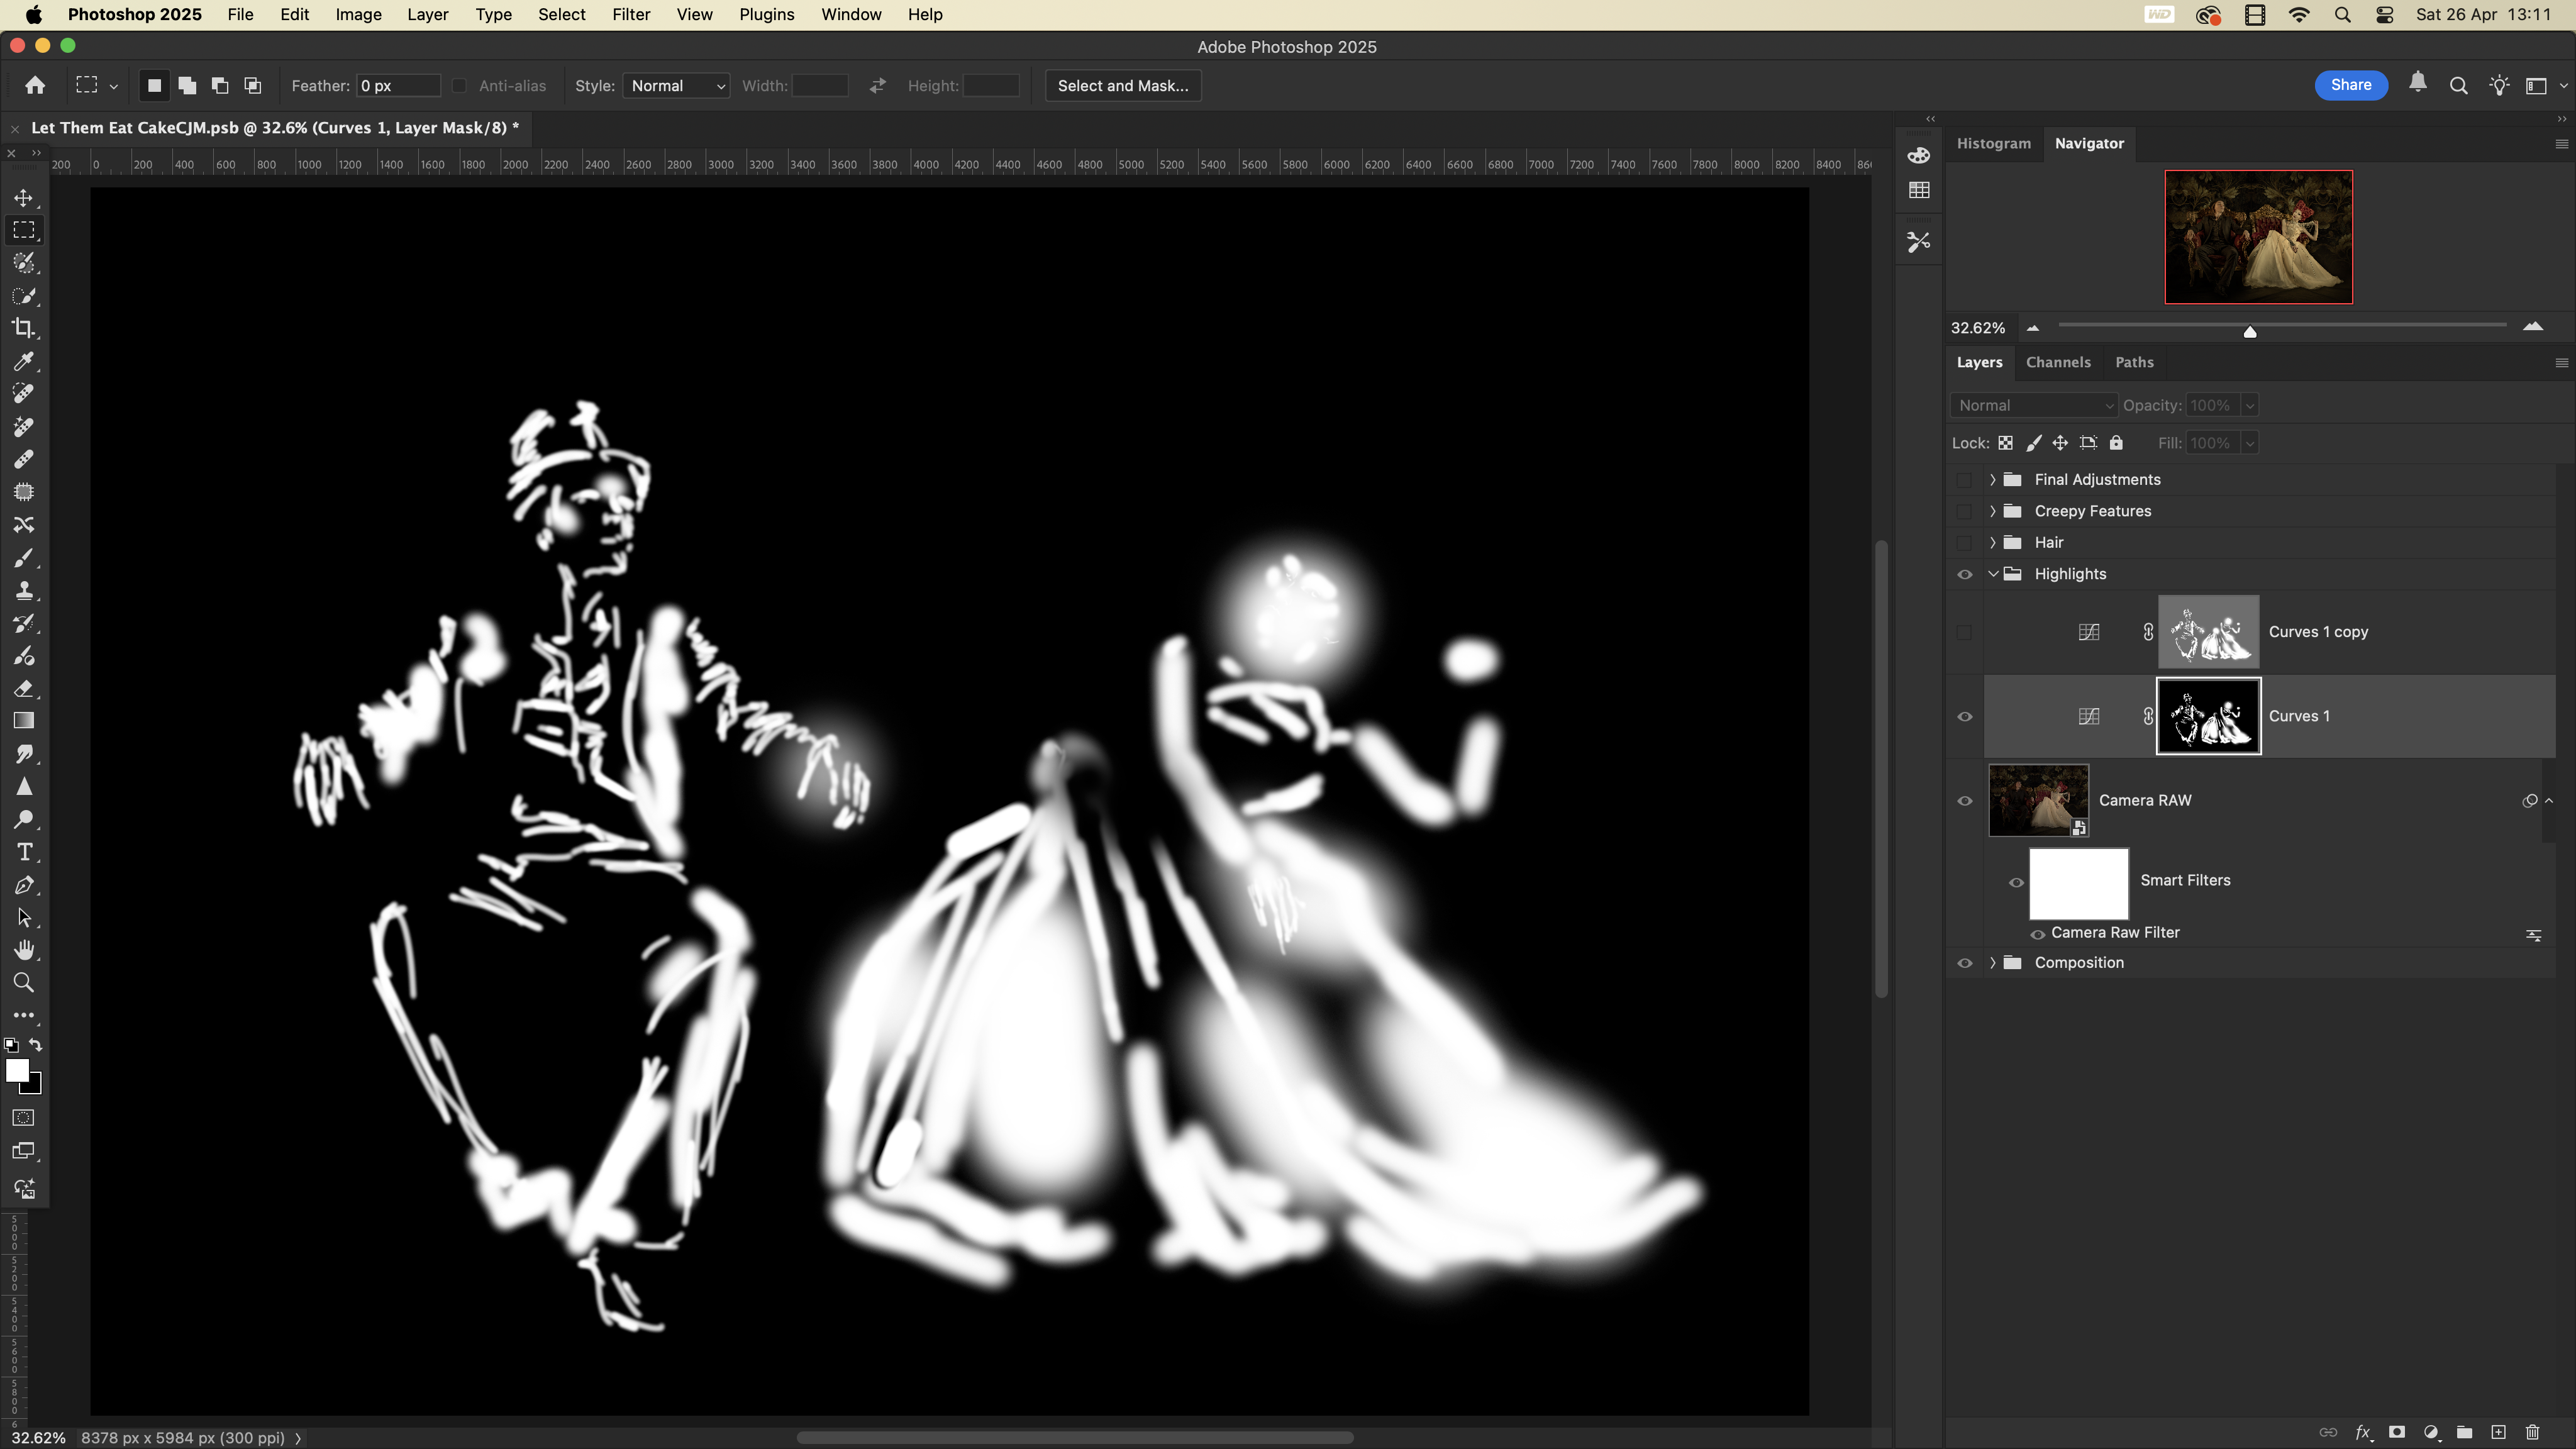
Task: Select the Horizontal Type tool
Action: [x=24, y=852]
